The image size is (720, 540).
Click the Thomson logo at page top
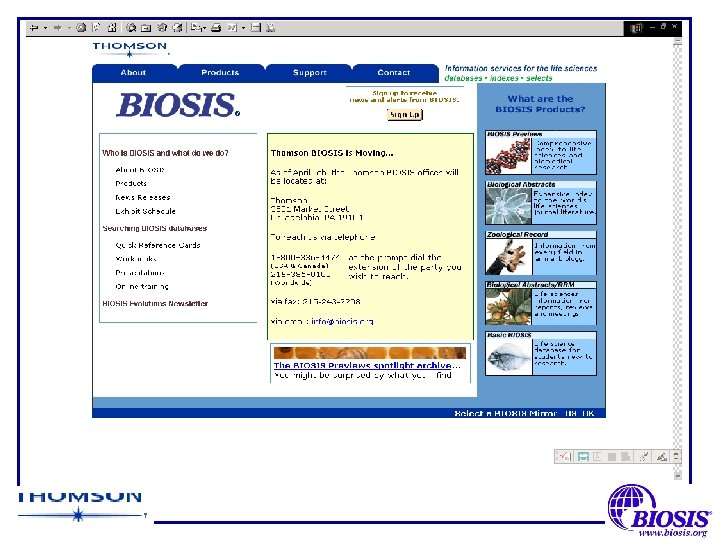tap(130, 49)
